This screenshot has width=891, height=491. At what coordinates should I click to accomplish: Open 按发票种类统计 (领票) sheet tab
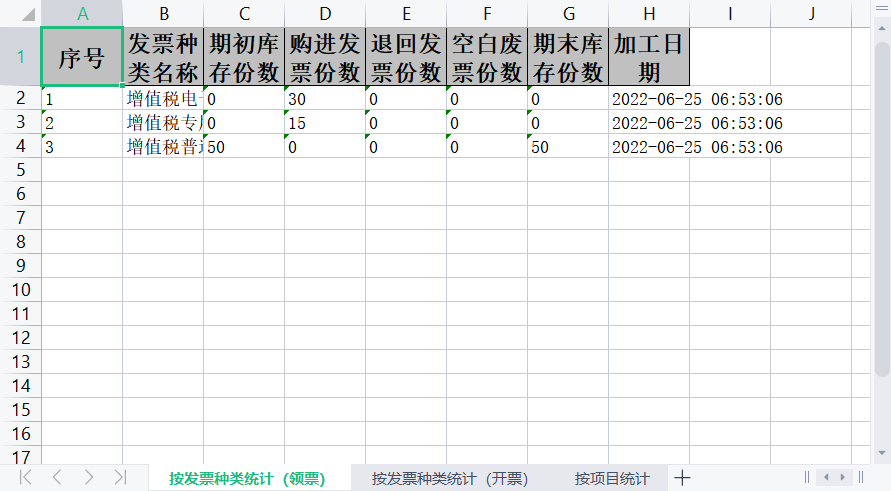247,478
